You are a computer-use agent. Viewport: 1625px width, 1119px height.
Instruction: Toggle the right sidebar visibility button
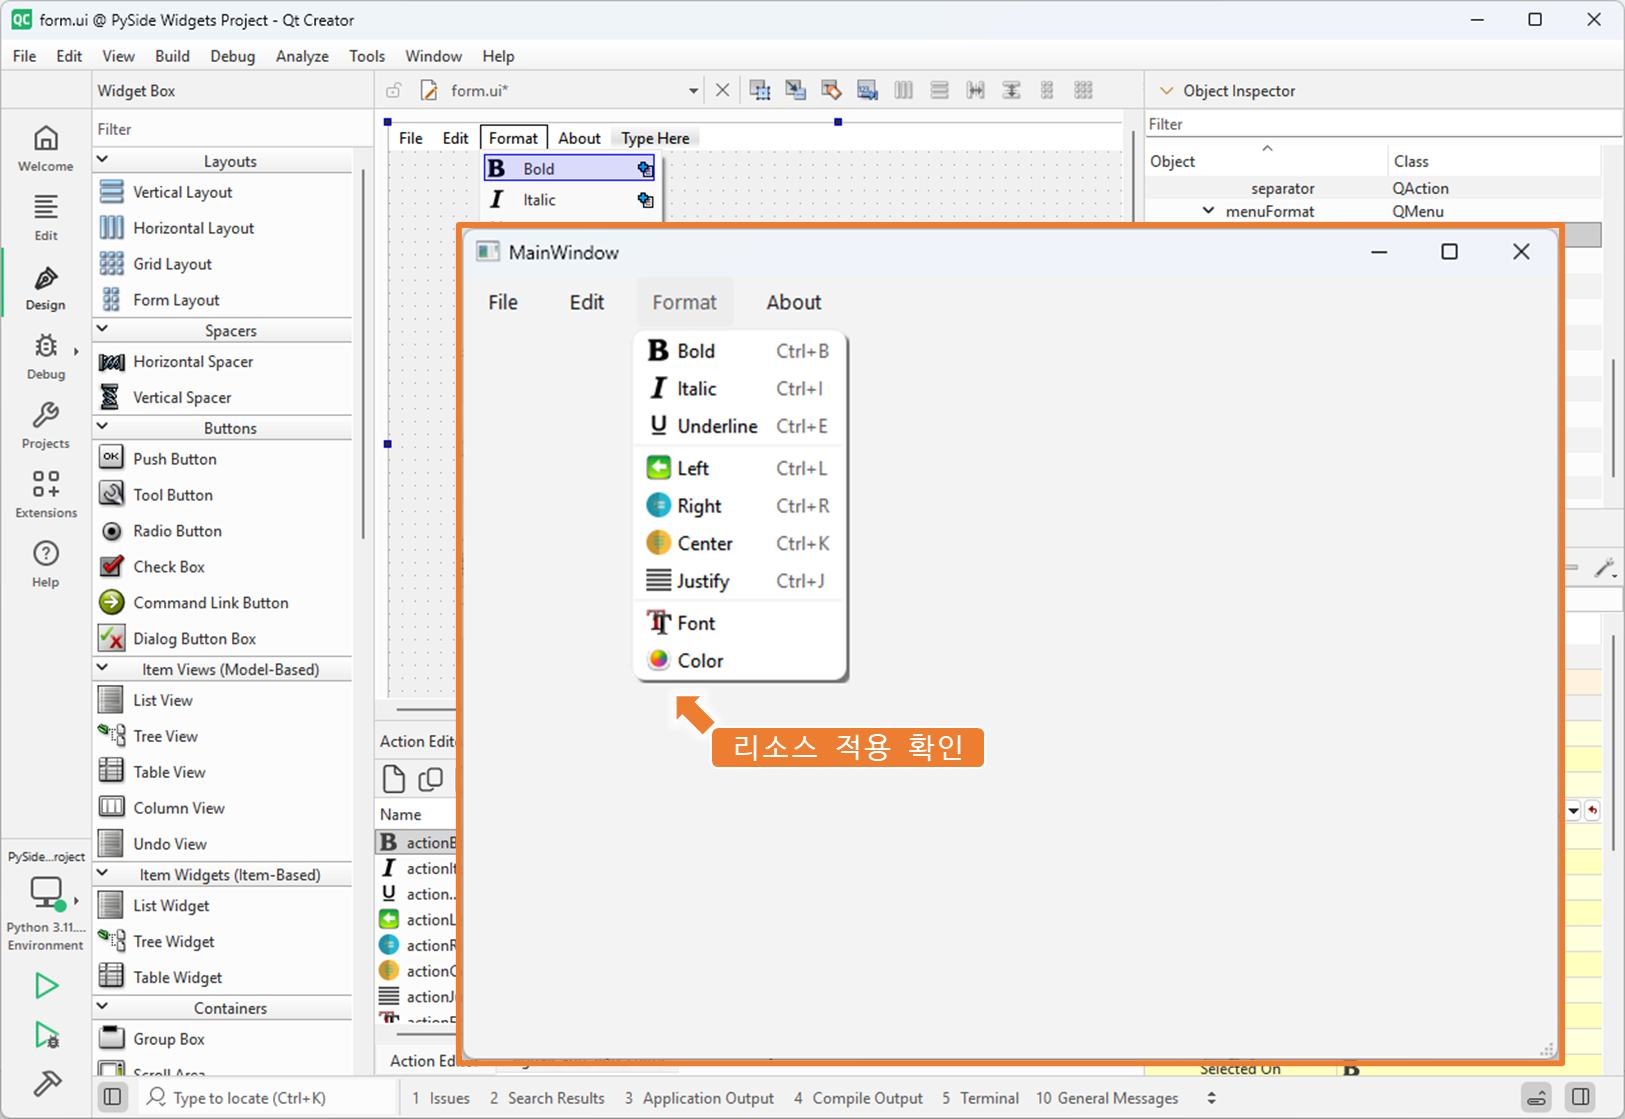point(1581,1097)
